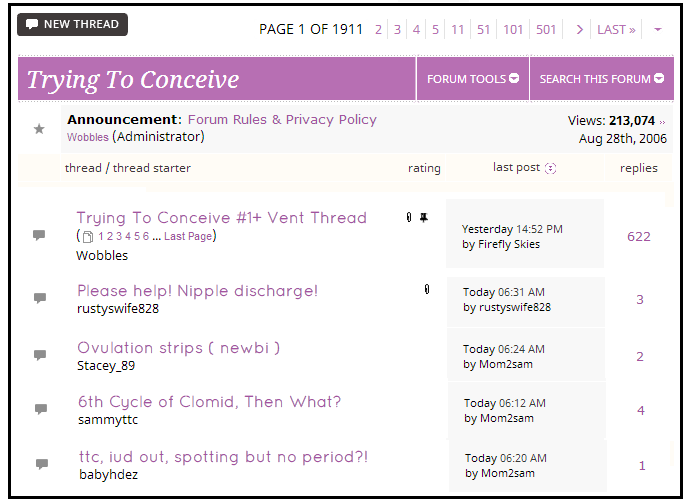Click multi-page icon under Vent Thread title
This screenshot has height=500, width=684.
pos(88,237)
